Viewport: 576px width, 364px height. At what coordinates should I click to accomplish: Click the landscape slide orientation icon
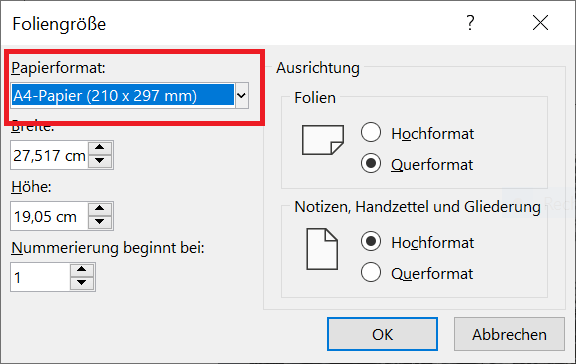pyautogui.click(x=323, y=140)
